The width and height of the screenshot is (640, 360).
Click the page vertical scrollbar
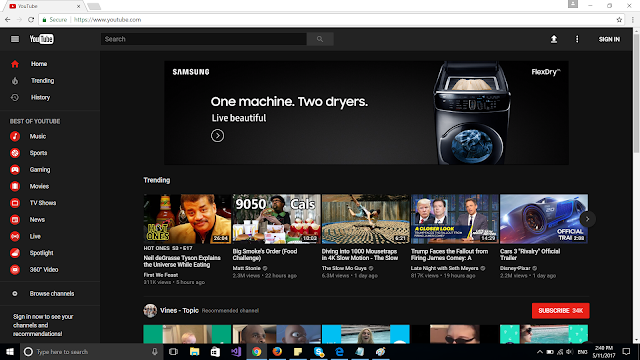point(636,94)
